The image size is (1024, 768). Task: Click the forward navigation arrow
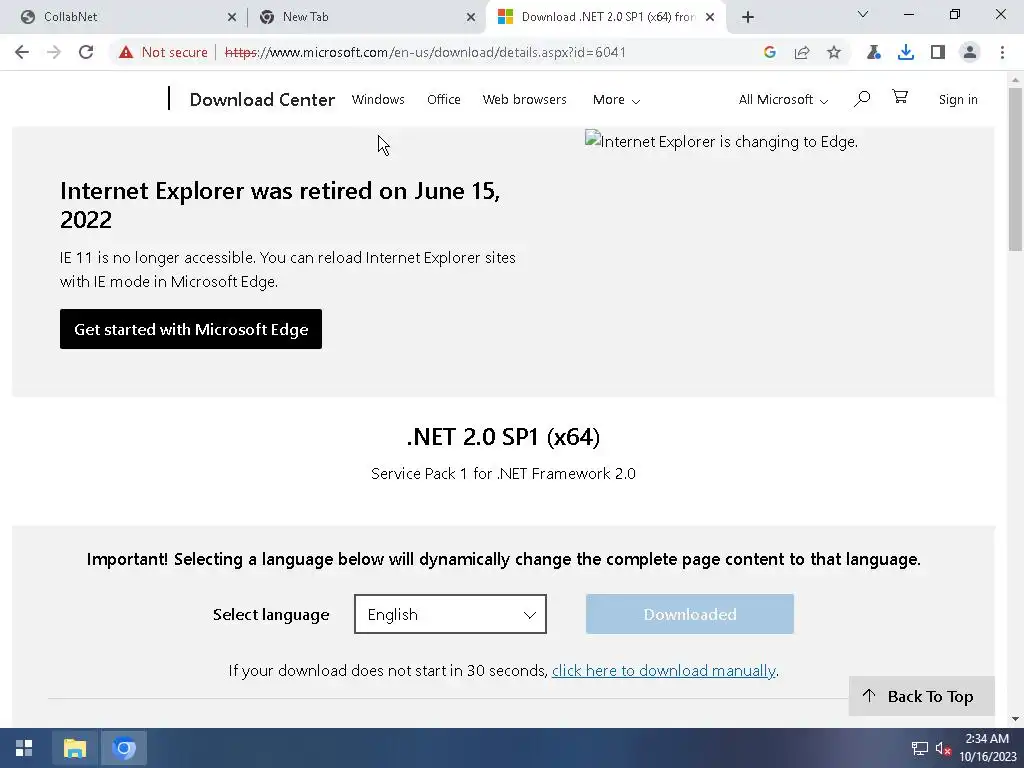pyautogui.click(x=54, y=52)
